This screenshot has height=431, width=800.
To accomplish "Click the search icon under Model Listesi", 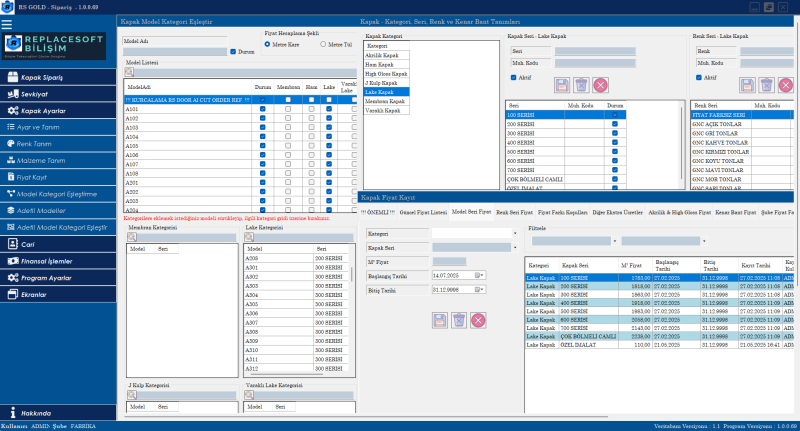I will point(129,72).
